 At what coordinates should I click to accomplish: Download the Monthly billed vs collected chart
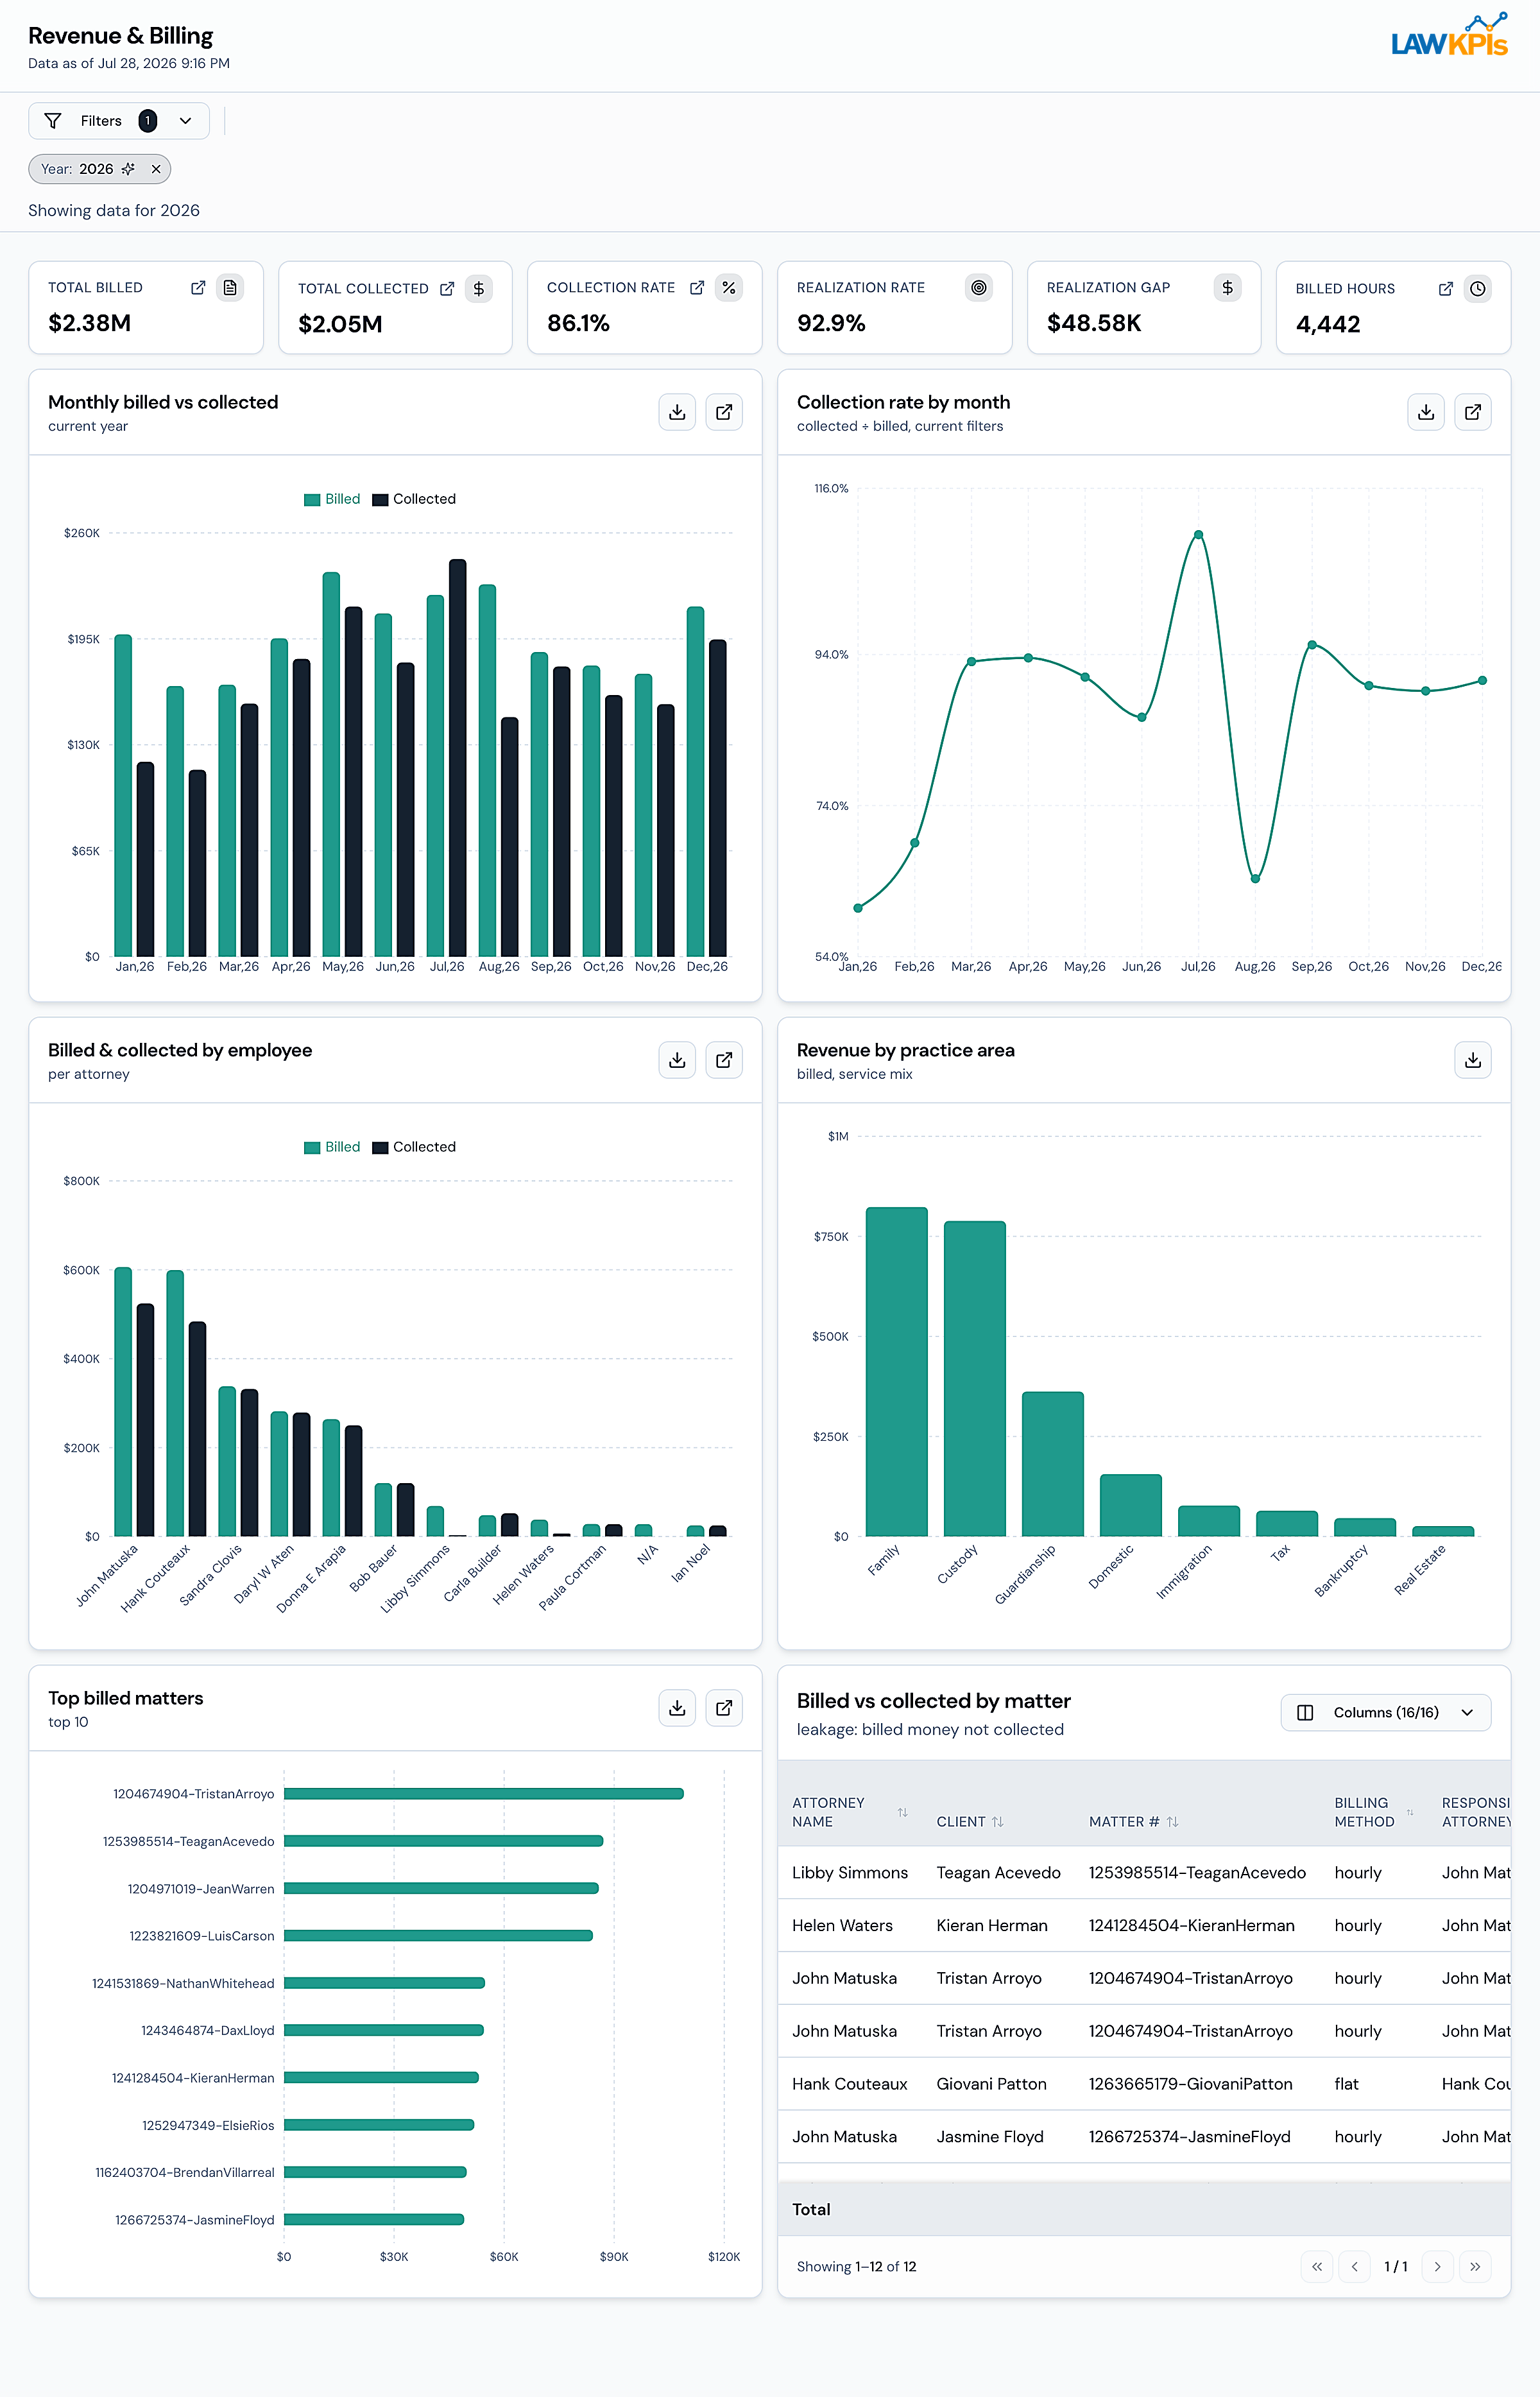tap(677, 412)
